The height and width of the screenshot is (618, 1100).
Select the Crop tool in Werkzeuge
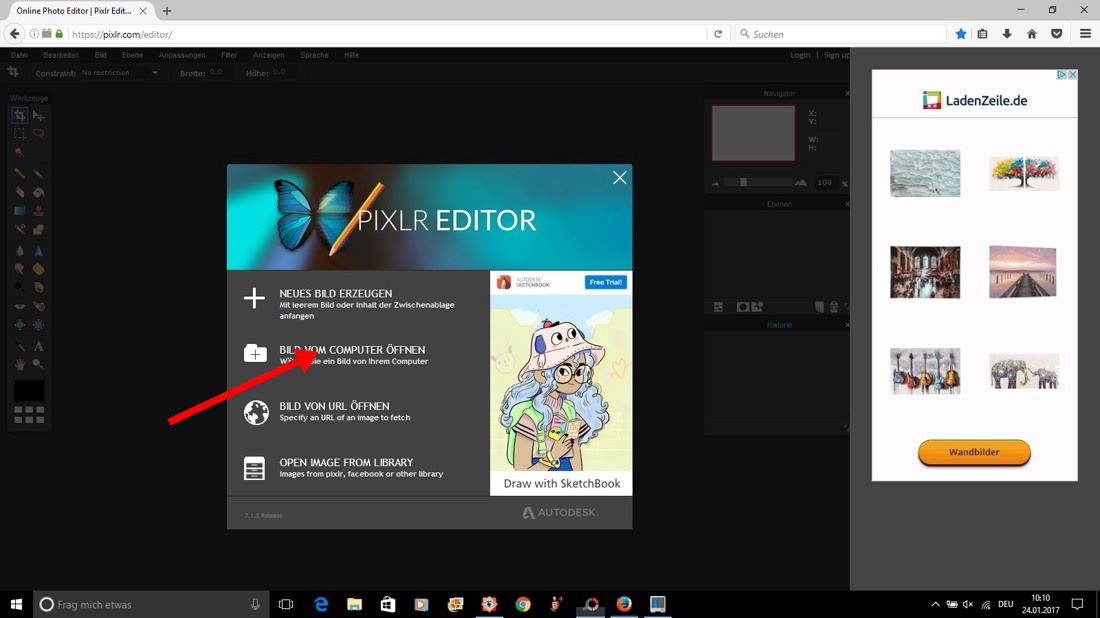(20, 115)
